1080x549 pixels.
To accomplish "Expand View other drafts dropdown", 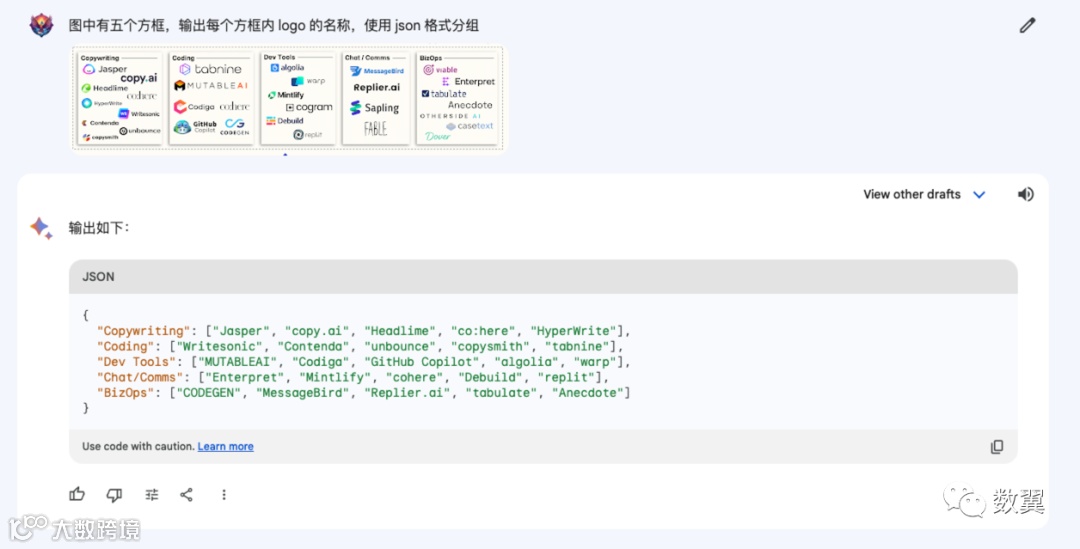I will click(x=979, y=195).
